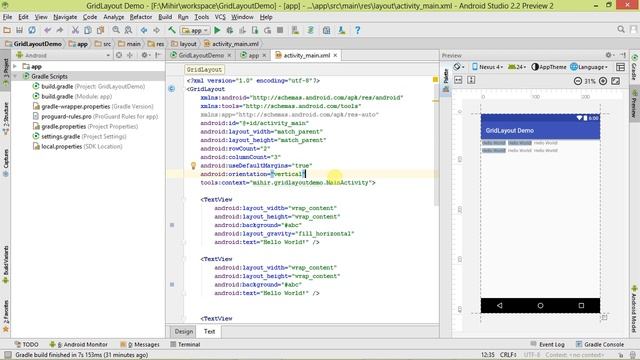The image size is (640, 360).
Task: Open run configuration app dropdown
Action: 195,30
